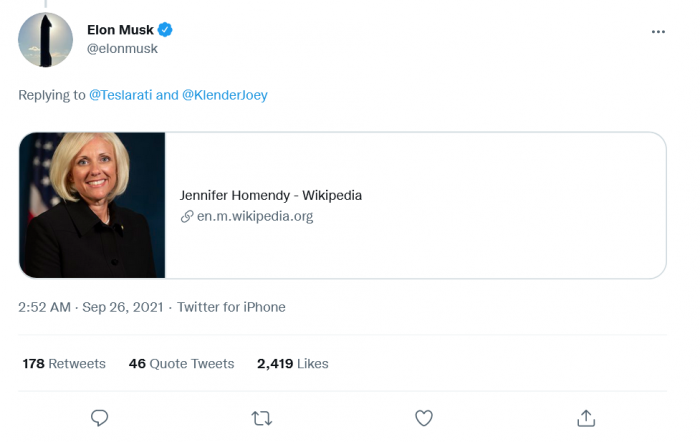
Task: Open the @KlenderJoey mention link
Action: coord(225,95)
